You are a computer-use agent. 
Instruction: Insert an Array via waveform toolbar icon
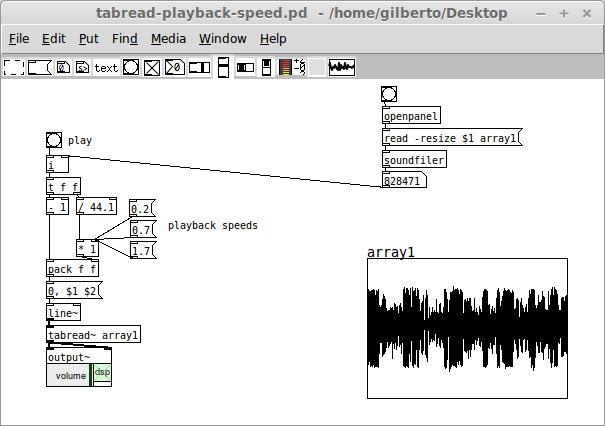tap(343, 67)
